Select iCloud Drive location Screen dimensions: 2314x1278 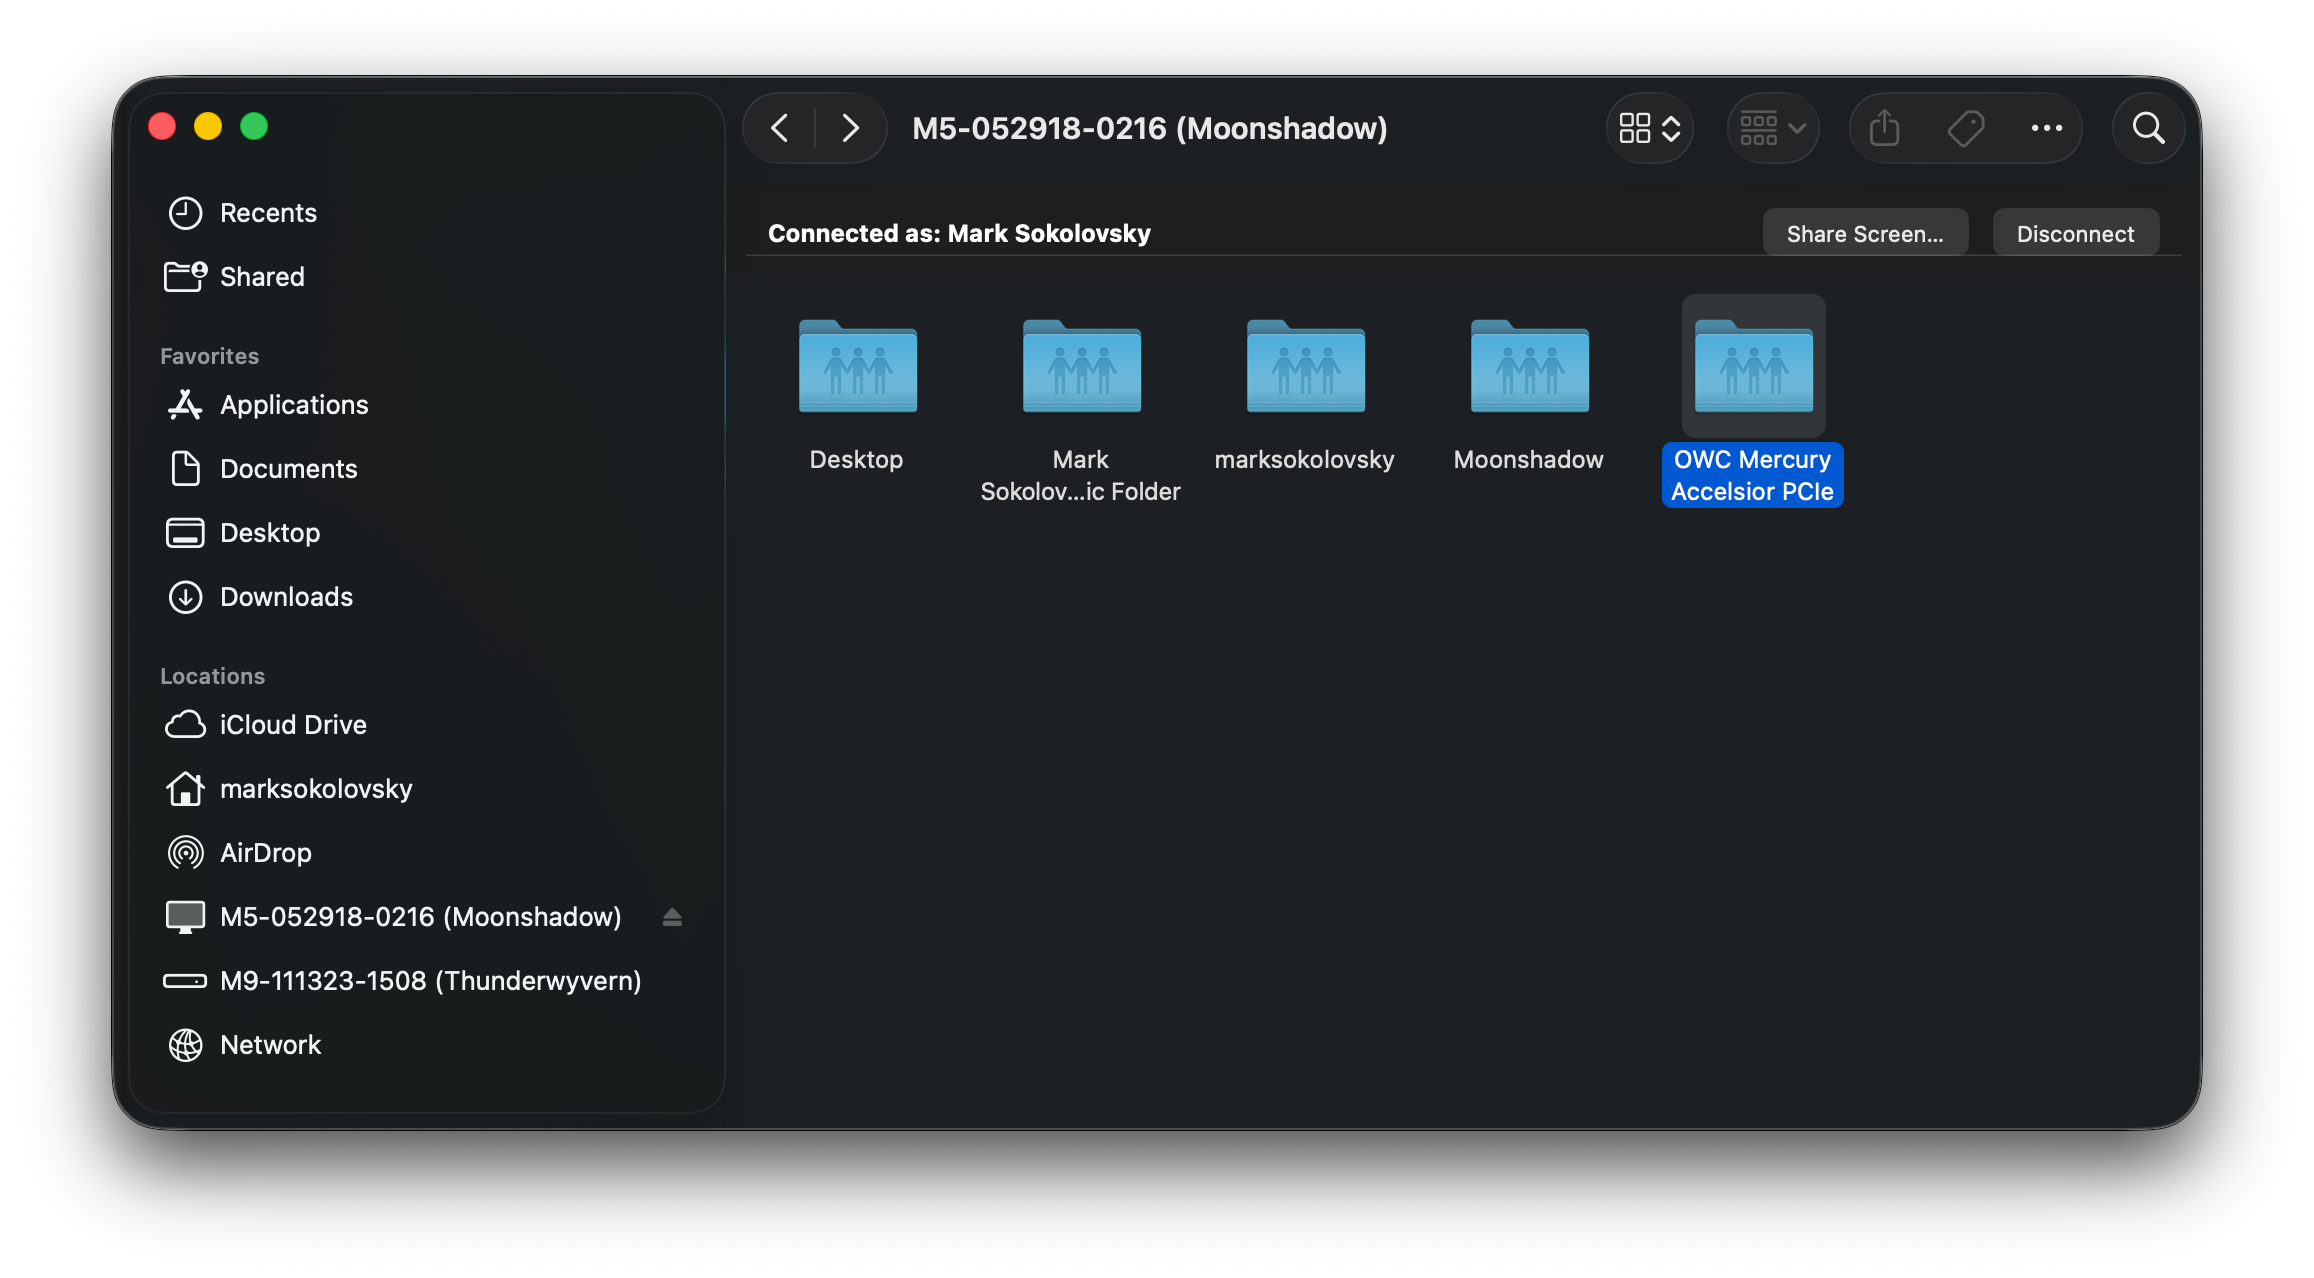[x=292, y=725]
